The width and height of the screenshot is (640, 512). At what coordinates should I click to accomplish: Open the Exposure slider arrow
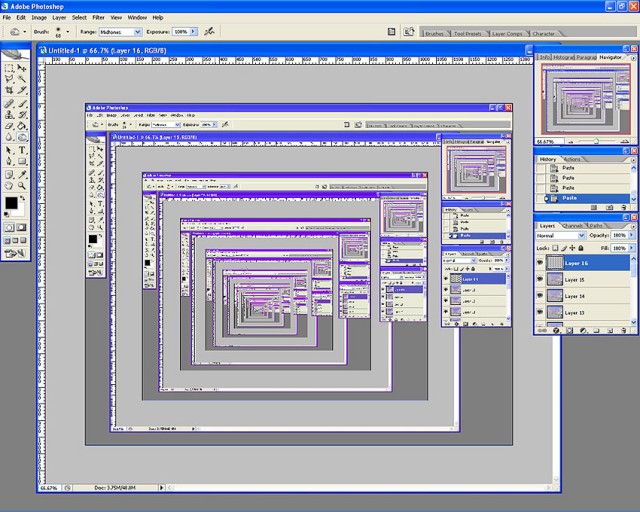tap(193, 31)
